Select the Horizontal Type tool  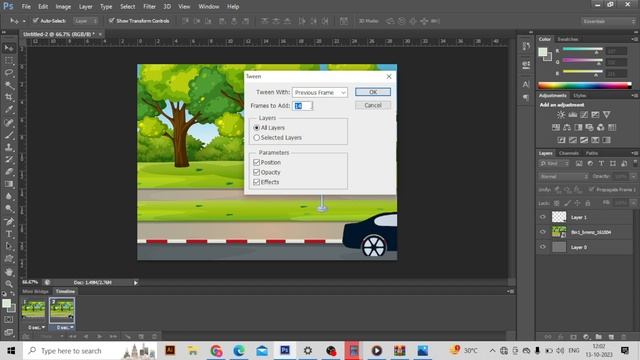pos(9,234)
